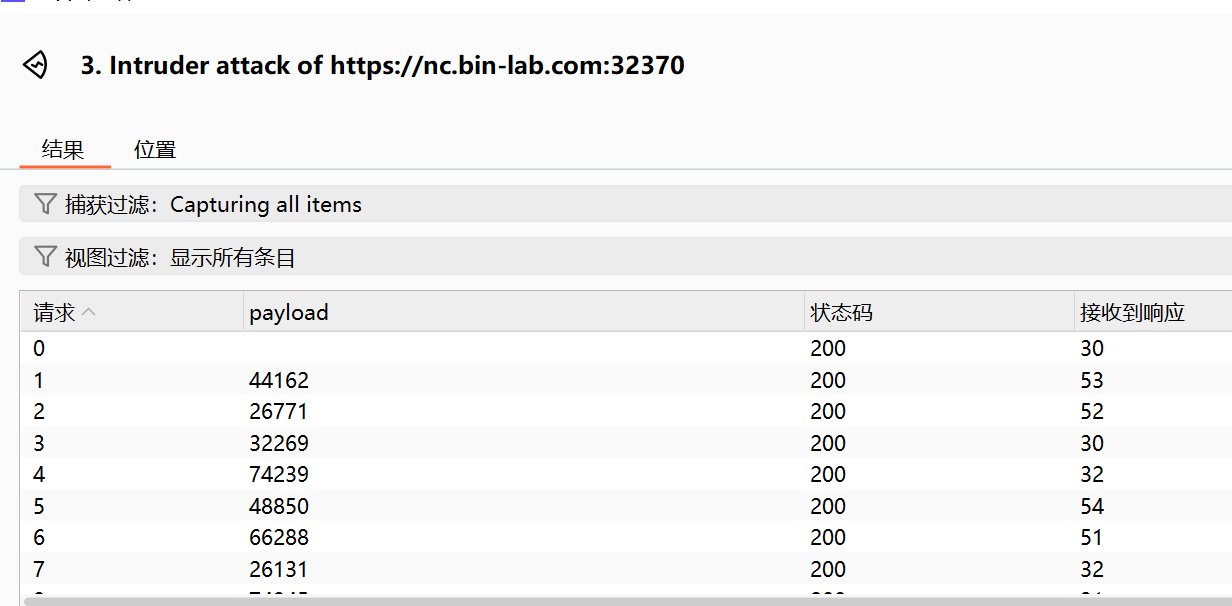Open the capture filter 'Capturing all items' bar
This screenshot has height=606, width=1232.
[x=265, y=205]
